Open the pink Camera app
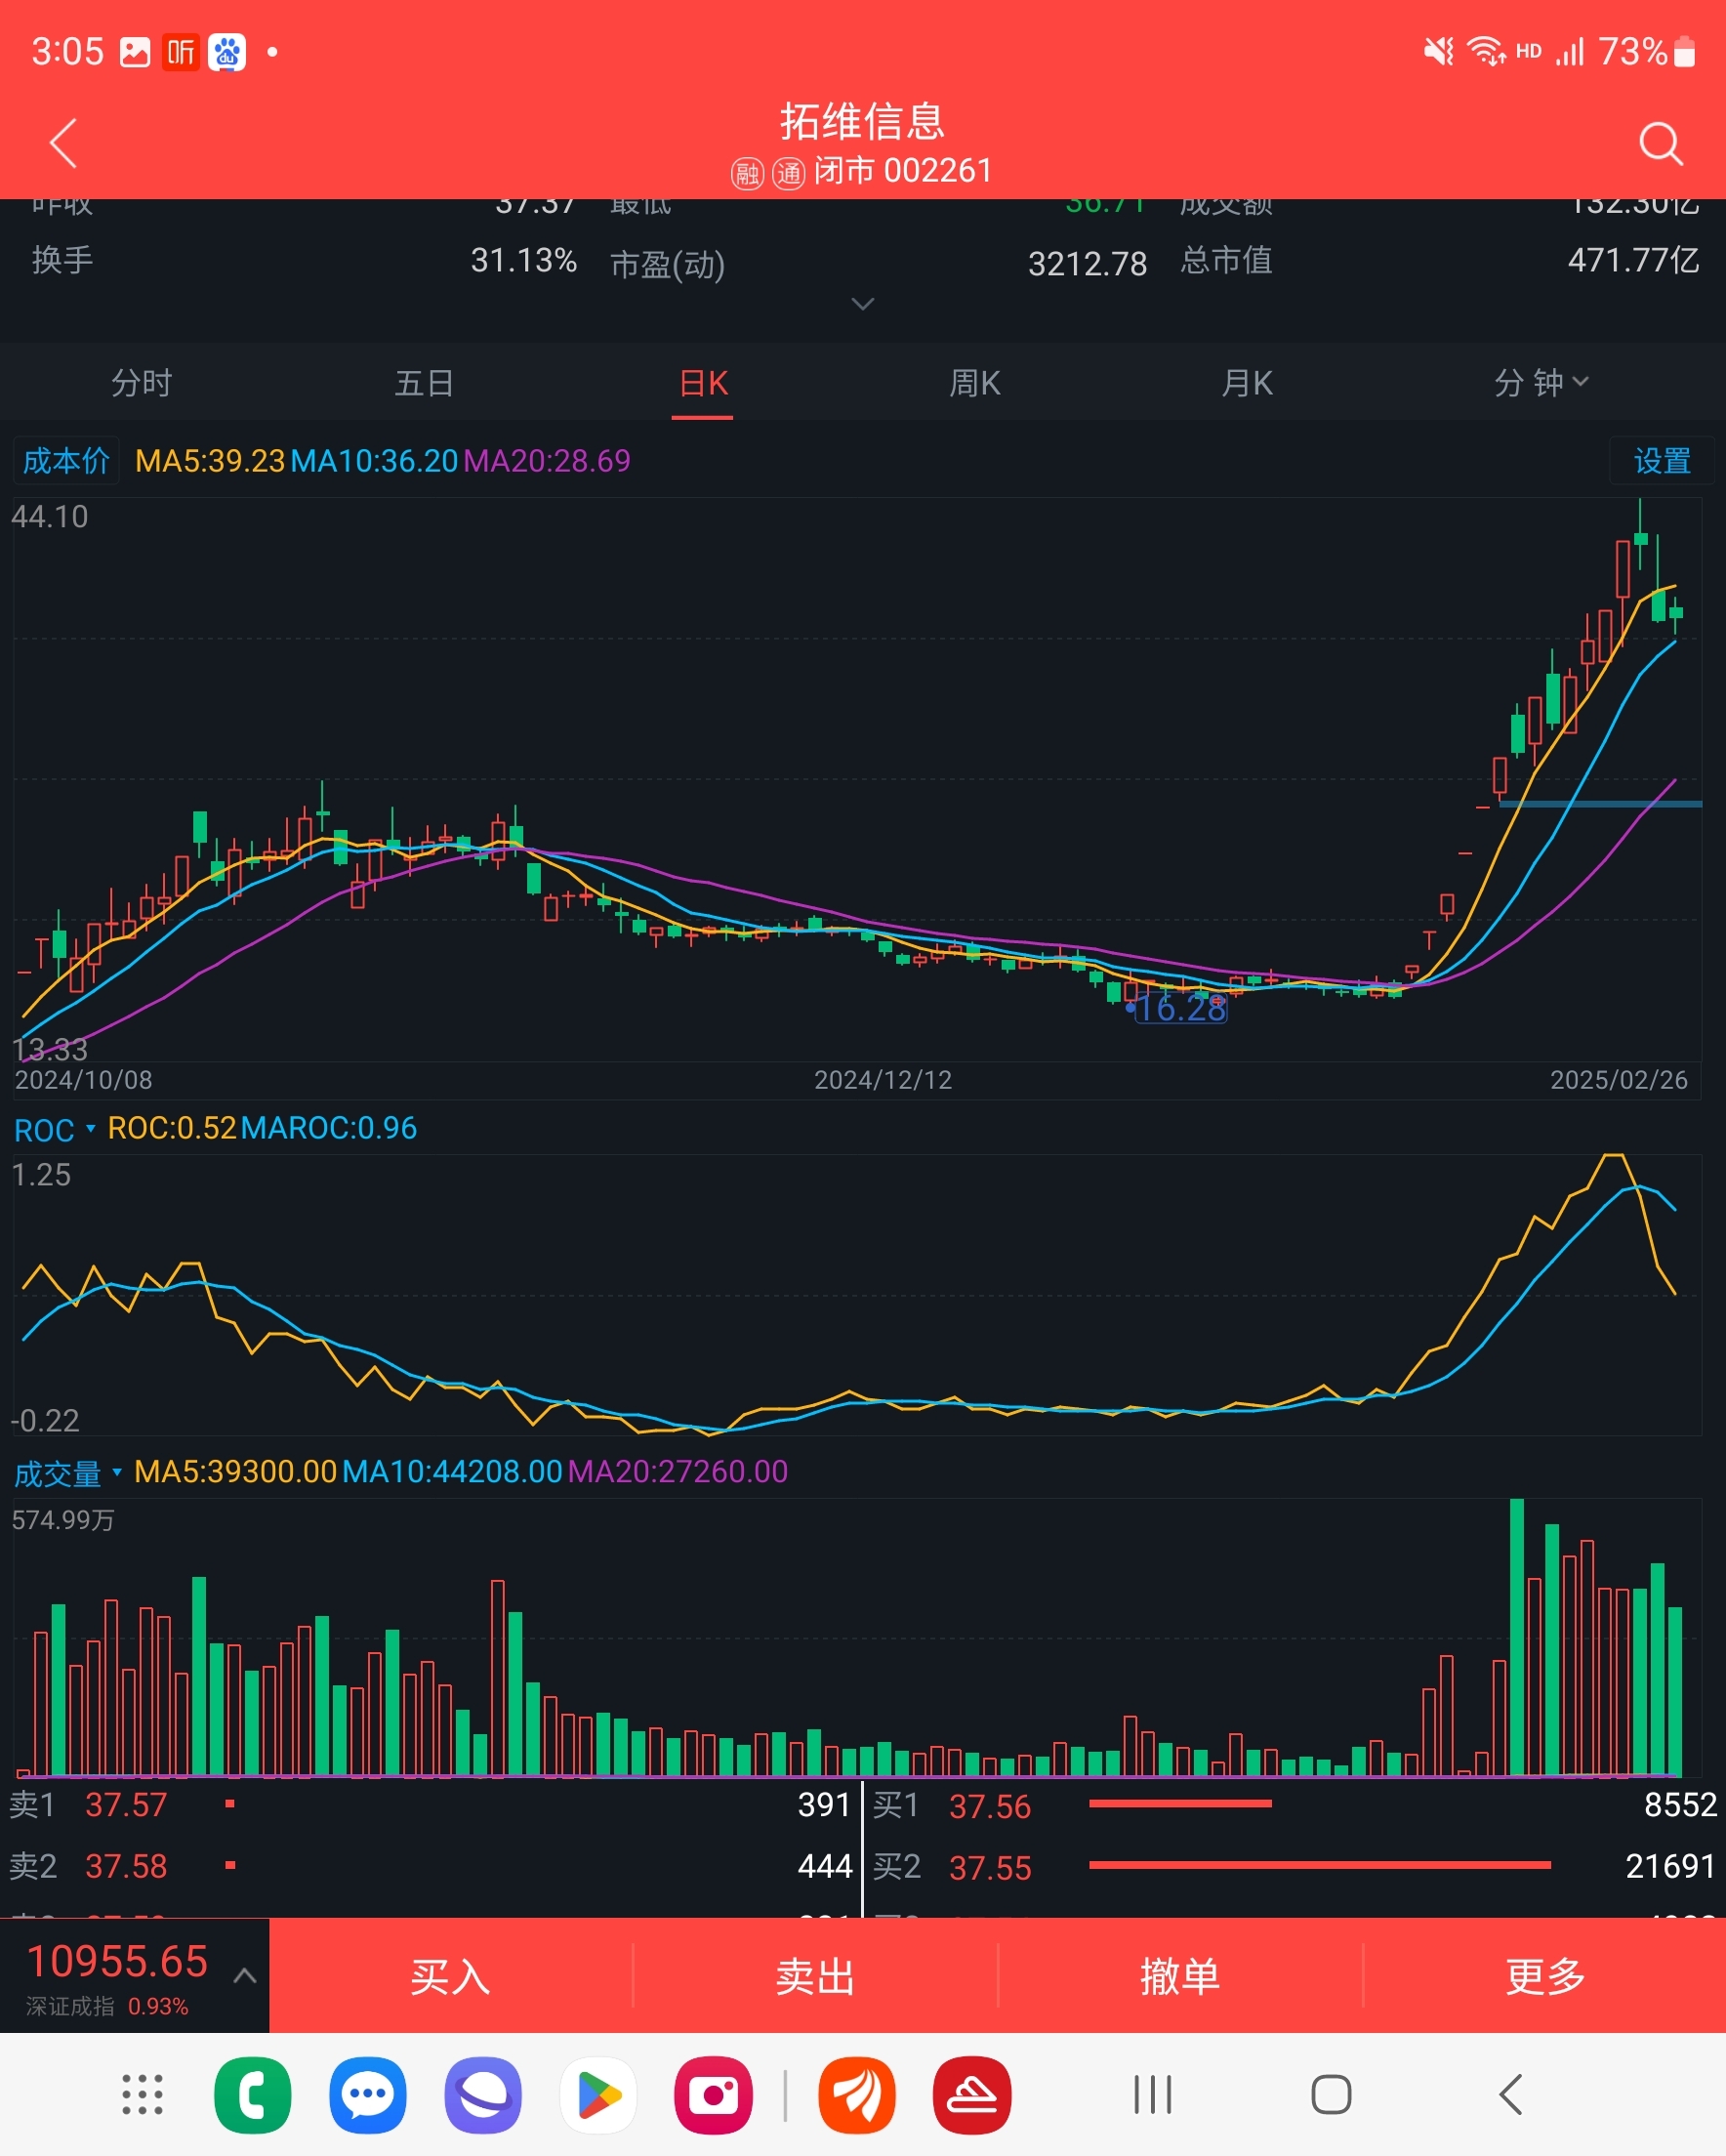Viewport: 1726px width, 2156px height. (x=713, y=2095)
